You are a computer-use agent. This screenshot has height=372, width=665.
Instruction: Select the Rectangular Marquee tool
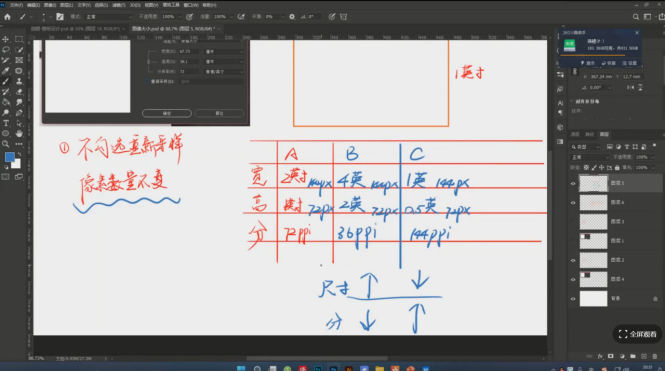19,39
